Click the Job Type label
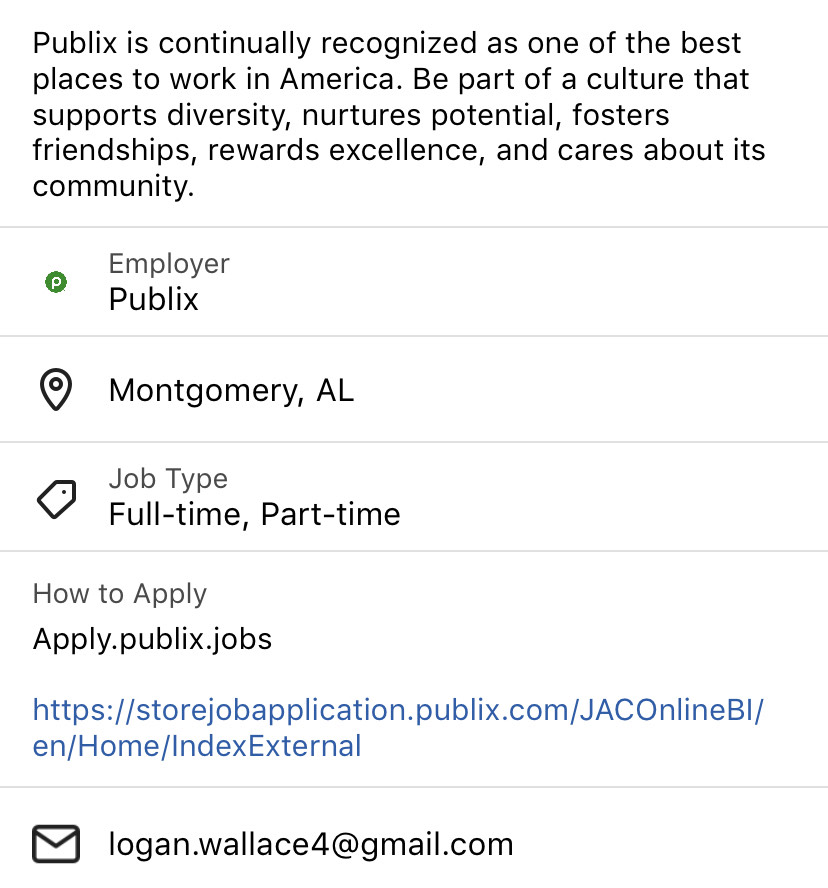 pos(168,479)
